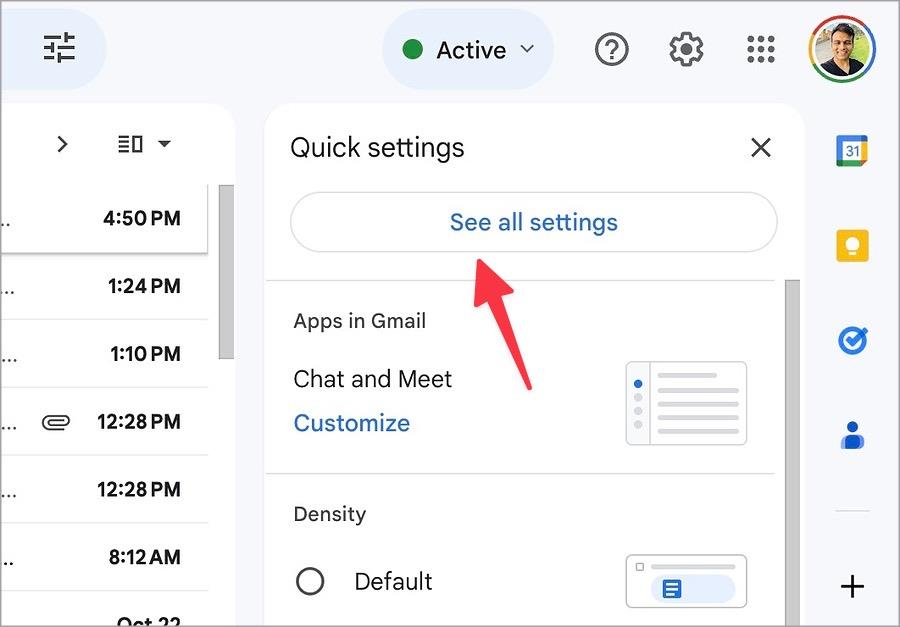Click the Default density label
Viewport: 900px width, 627px height.
(393, 582)
